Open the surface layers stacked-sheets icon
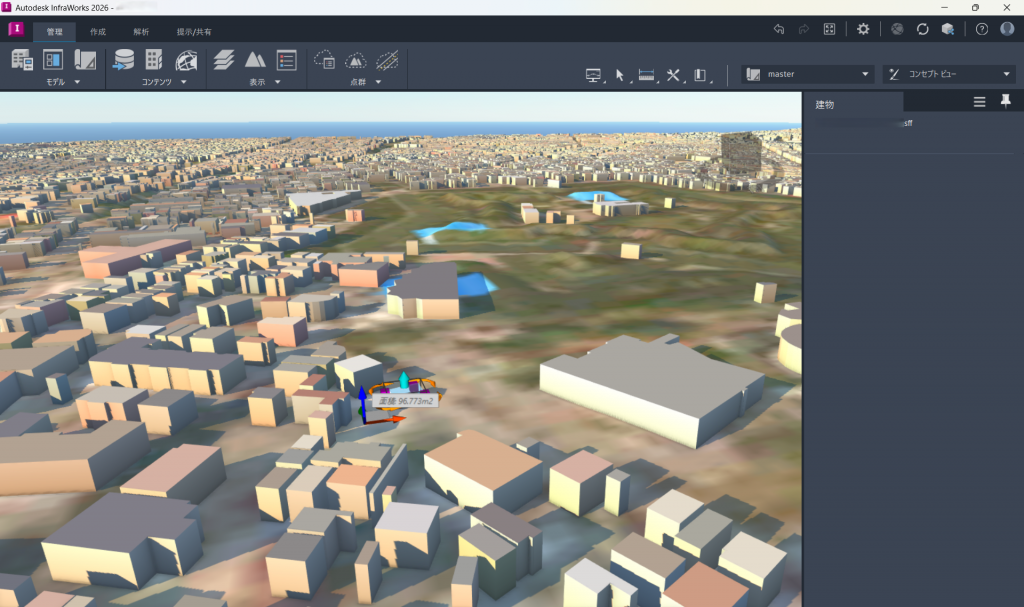Viewport: 1024px width, 607px height. [224, 60]
